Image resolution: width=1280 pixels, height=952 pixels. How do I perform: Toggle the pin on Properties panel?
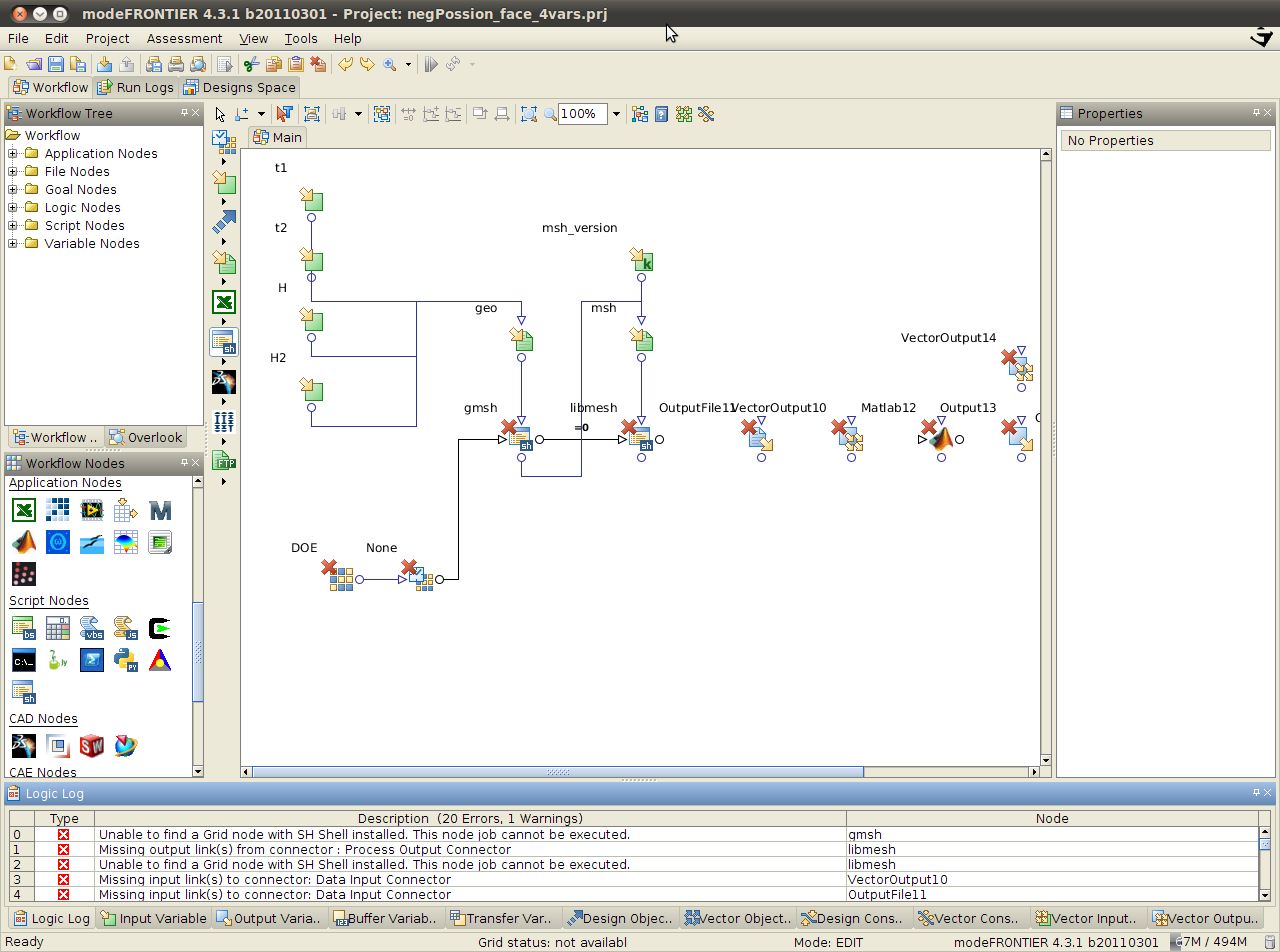[x=1256, y=113]
